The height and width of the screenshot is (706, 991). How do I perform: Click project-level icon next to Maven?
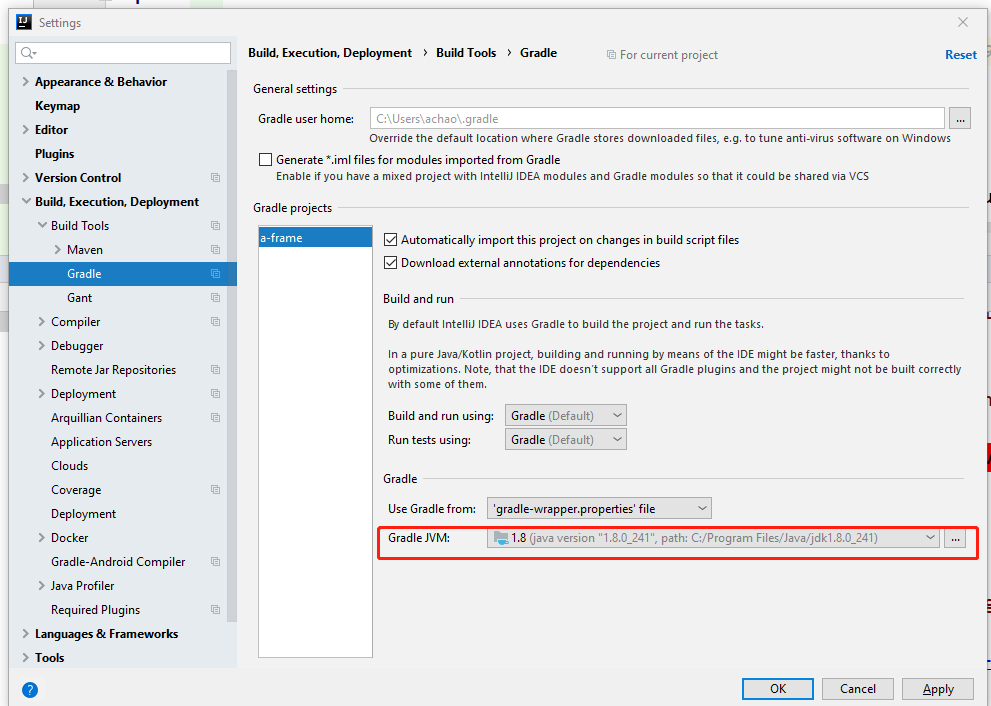tap(216, 250)
